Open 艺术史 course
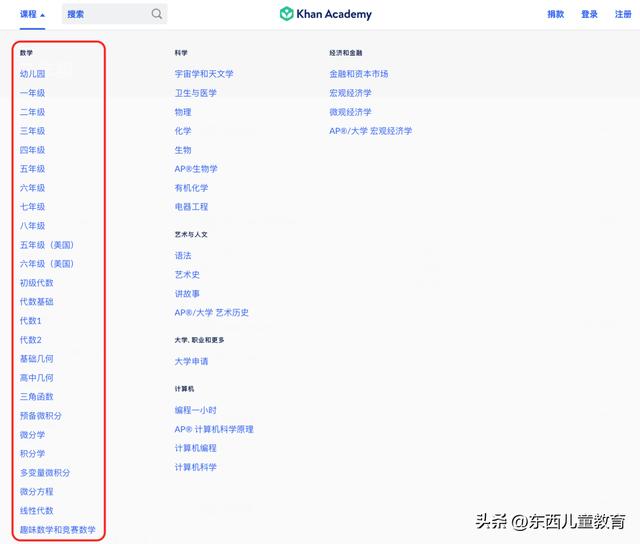Screen dimensions: 640x544 [x=187, y=275]
